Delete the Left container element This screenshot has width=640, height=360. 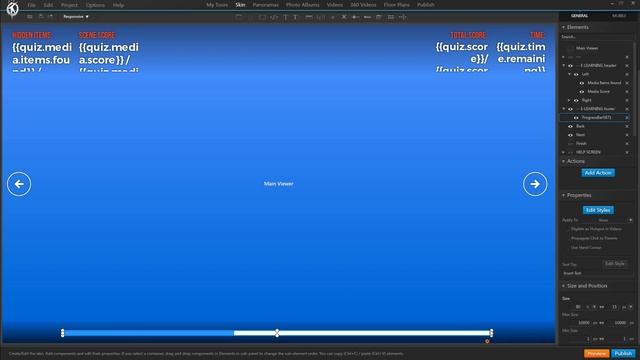pyautogui.click(x=627, y=74)
